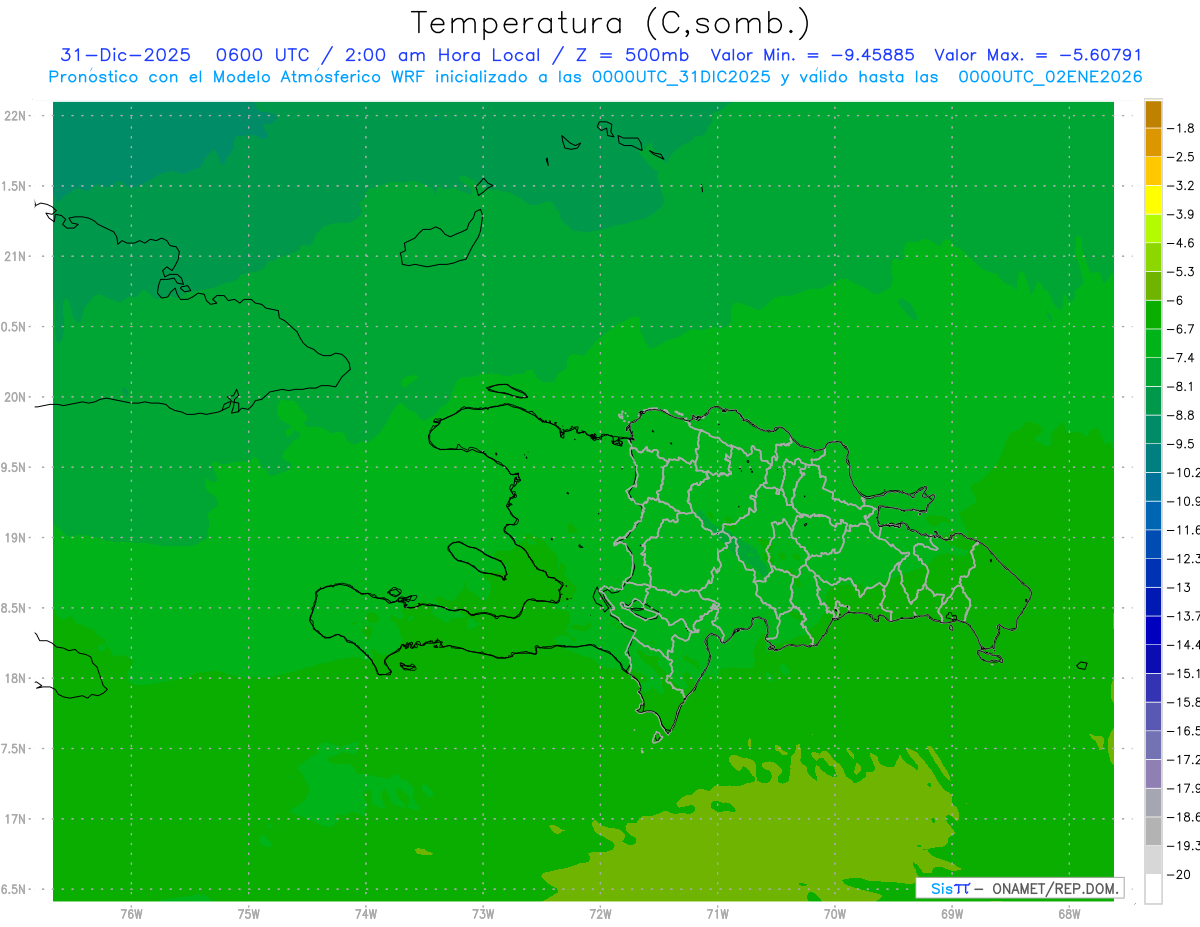Pick the olive swatch between -5.3 and -6
The image size is (1200, 927).
coord(1153,286)
